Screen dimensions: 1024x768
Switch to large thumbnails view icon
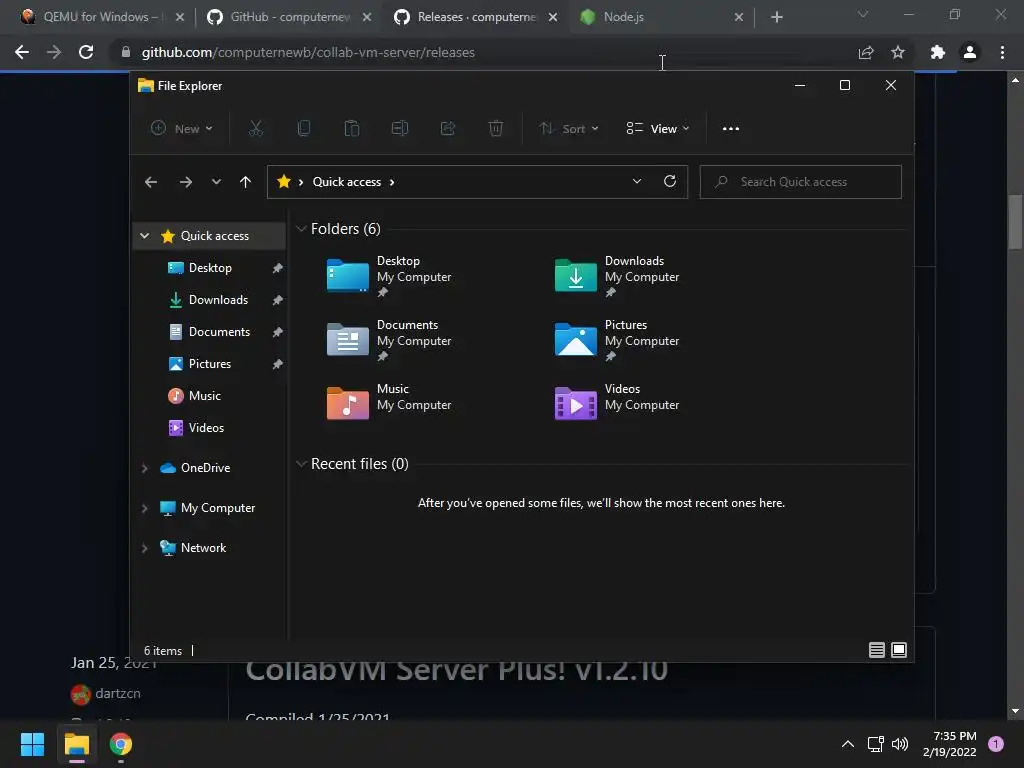point(899,650)
